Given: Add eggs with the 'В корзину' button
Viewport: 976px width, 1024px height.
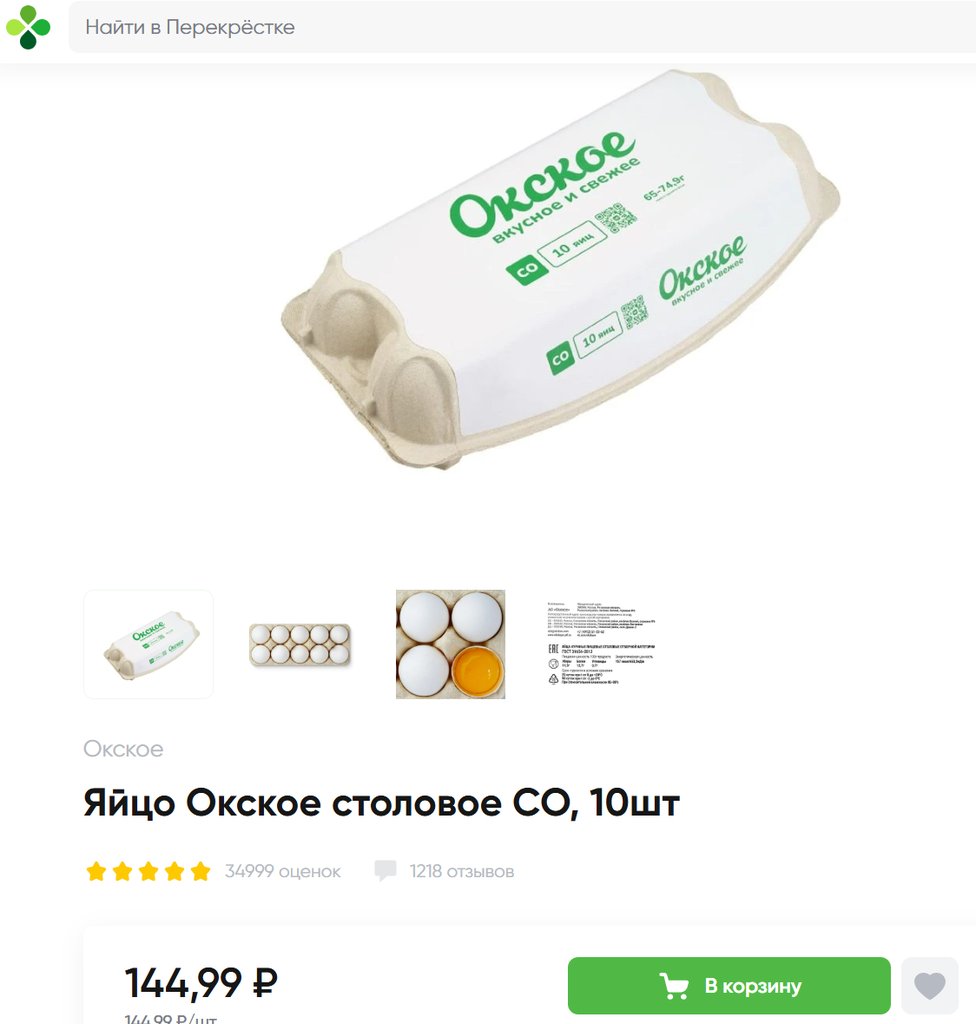Looking at the screenshot, I should (x=729, y=985).
